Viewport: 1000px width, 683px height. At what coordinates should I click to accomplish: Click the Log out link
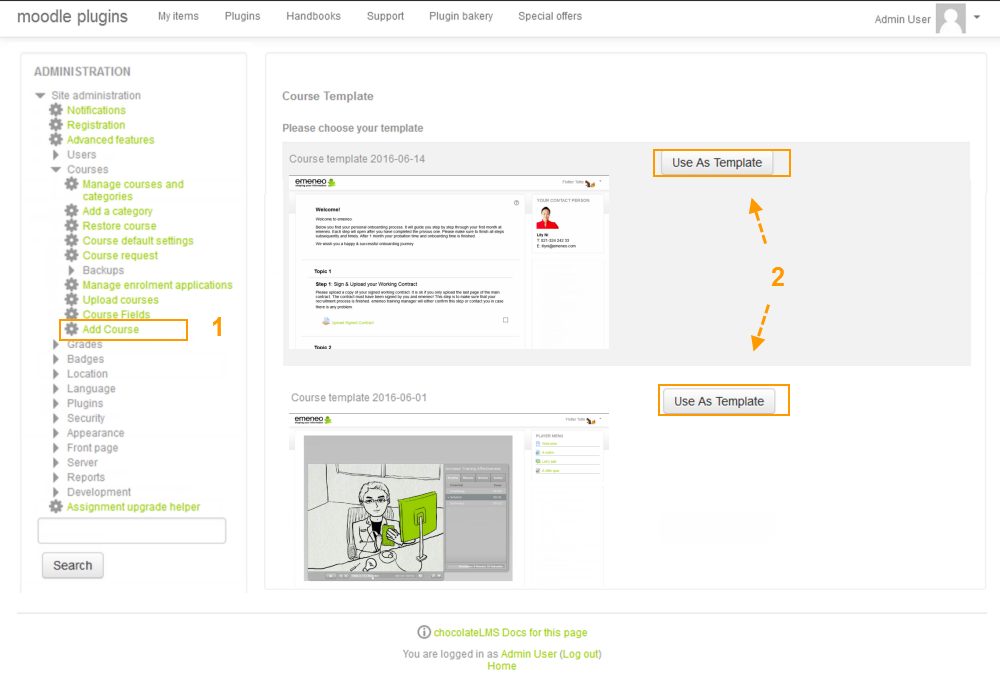tap(580, 654)
